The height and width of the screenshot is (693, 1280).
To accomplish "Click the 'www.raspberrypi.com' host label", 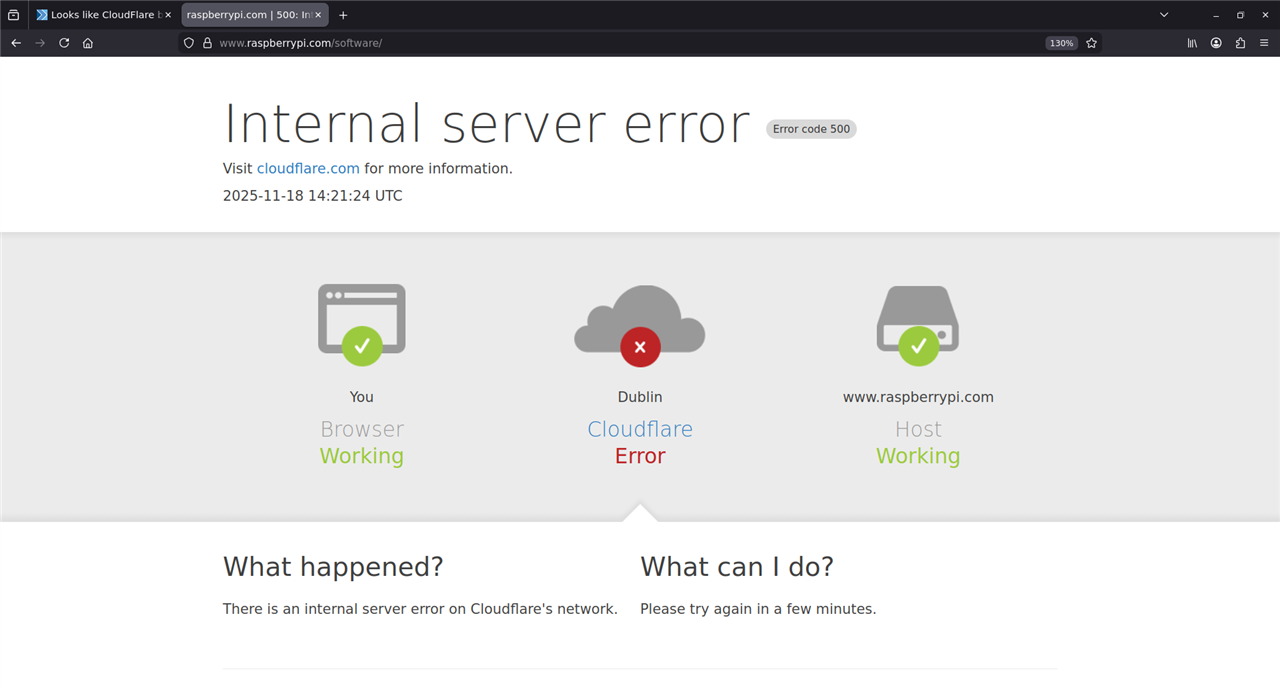I will click(918, 397).
